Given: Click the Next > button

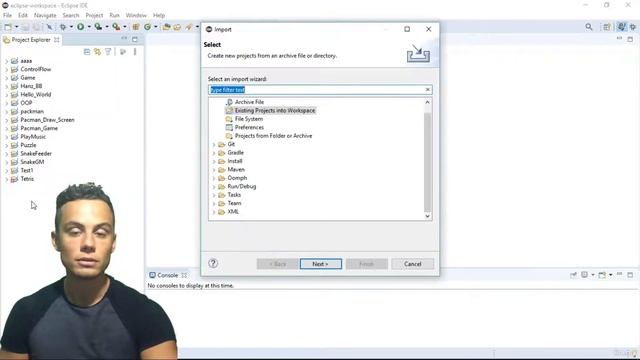Looking at the screenshot, I should tap(321, 264).
